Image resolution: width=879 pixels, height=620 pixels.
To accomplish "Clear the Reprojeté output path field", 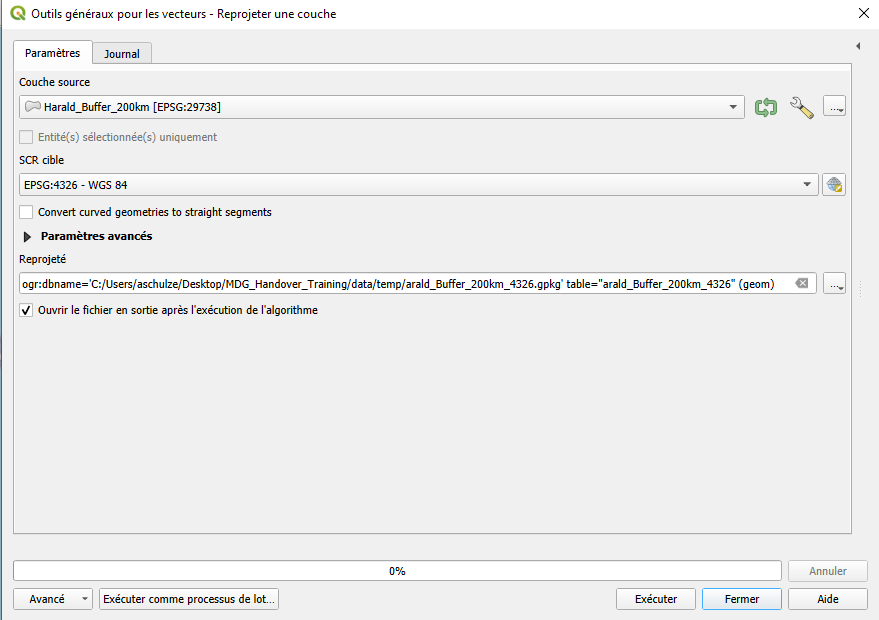I will tap(802, 284).
